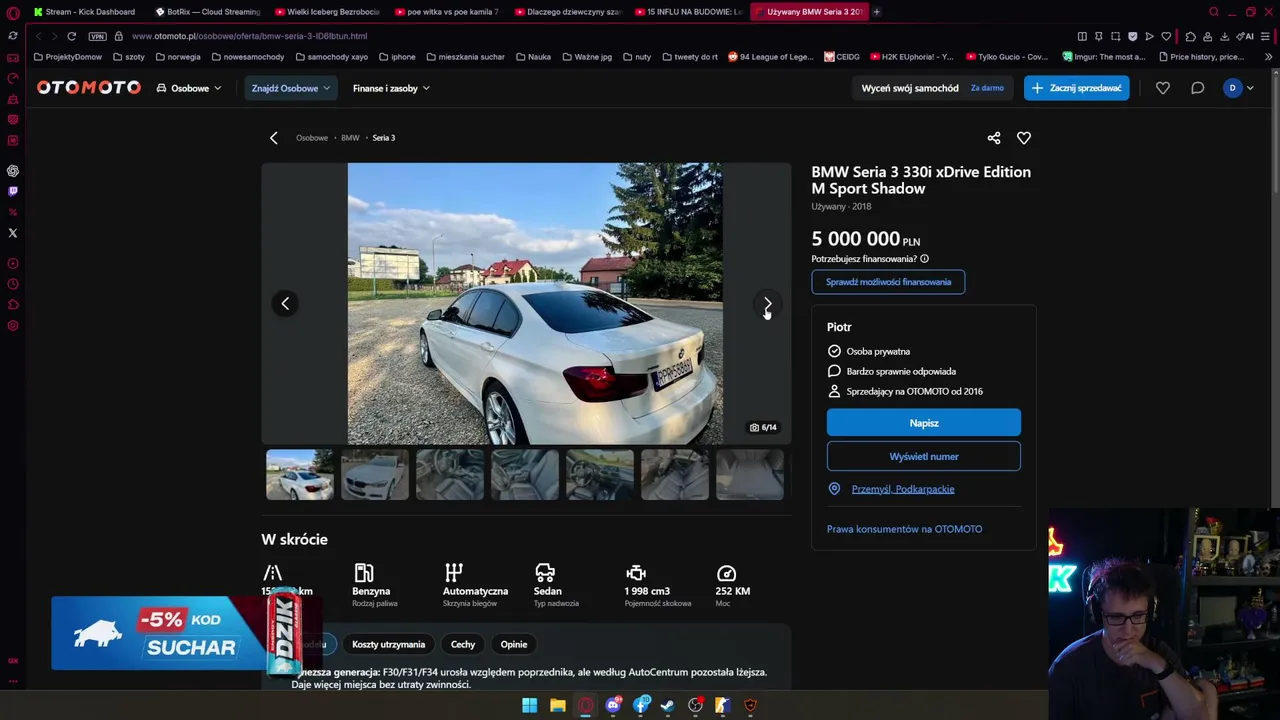Open ChatGPT from the Opera sidebar

click(x=13, y=171)
